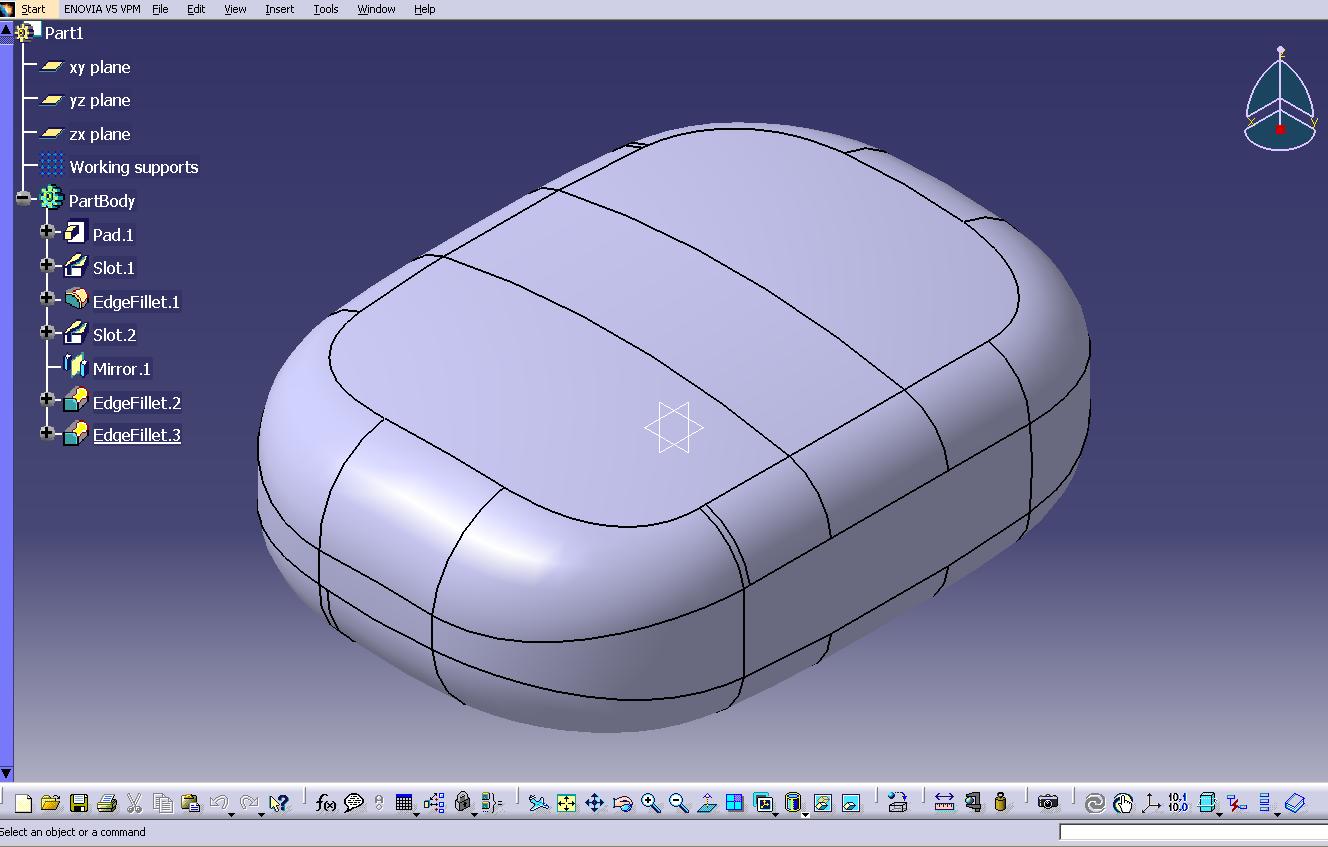Click the Zoom In magnifier
Screen dimensions: 1328x847
click(651, 803)
